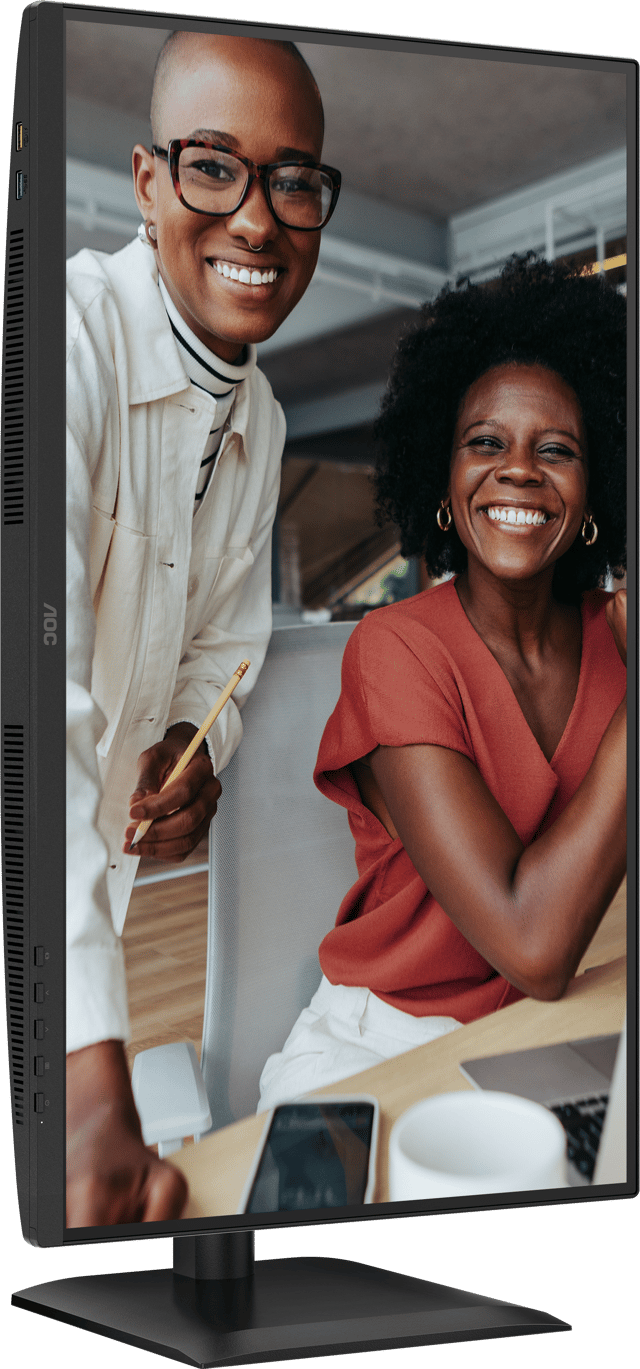640x1369 pixels.
Task: Click the AOC logo on the bezel
Action: coord(49,623)
